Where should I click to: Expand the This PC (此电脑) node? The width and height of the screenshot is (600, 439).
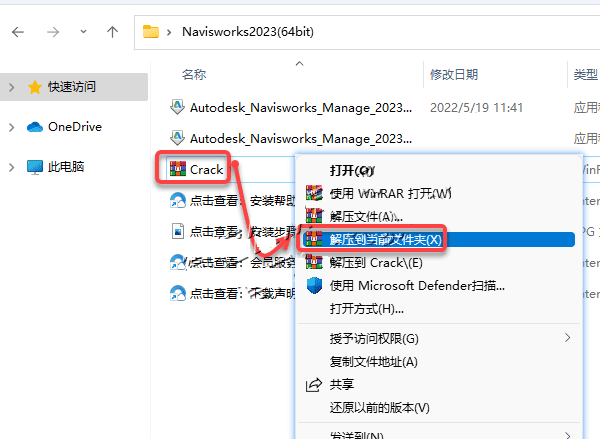pyautogui.click(x=11, y=167)
